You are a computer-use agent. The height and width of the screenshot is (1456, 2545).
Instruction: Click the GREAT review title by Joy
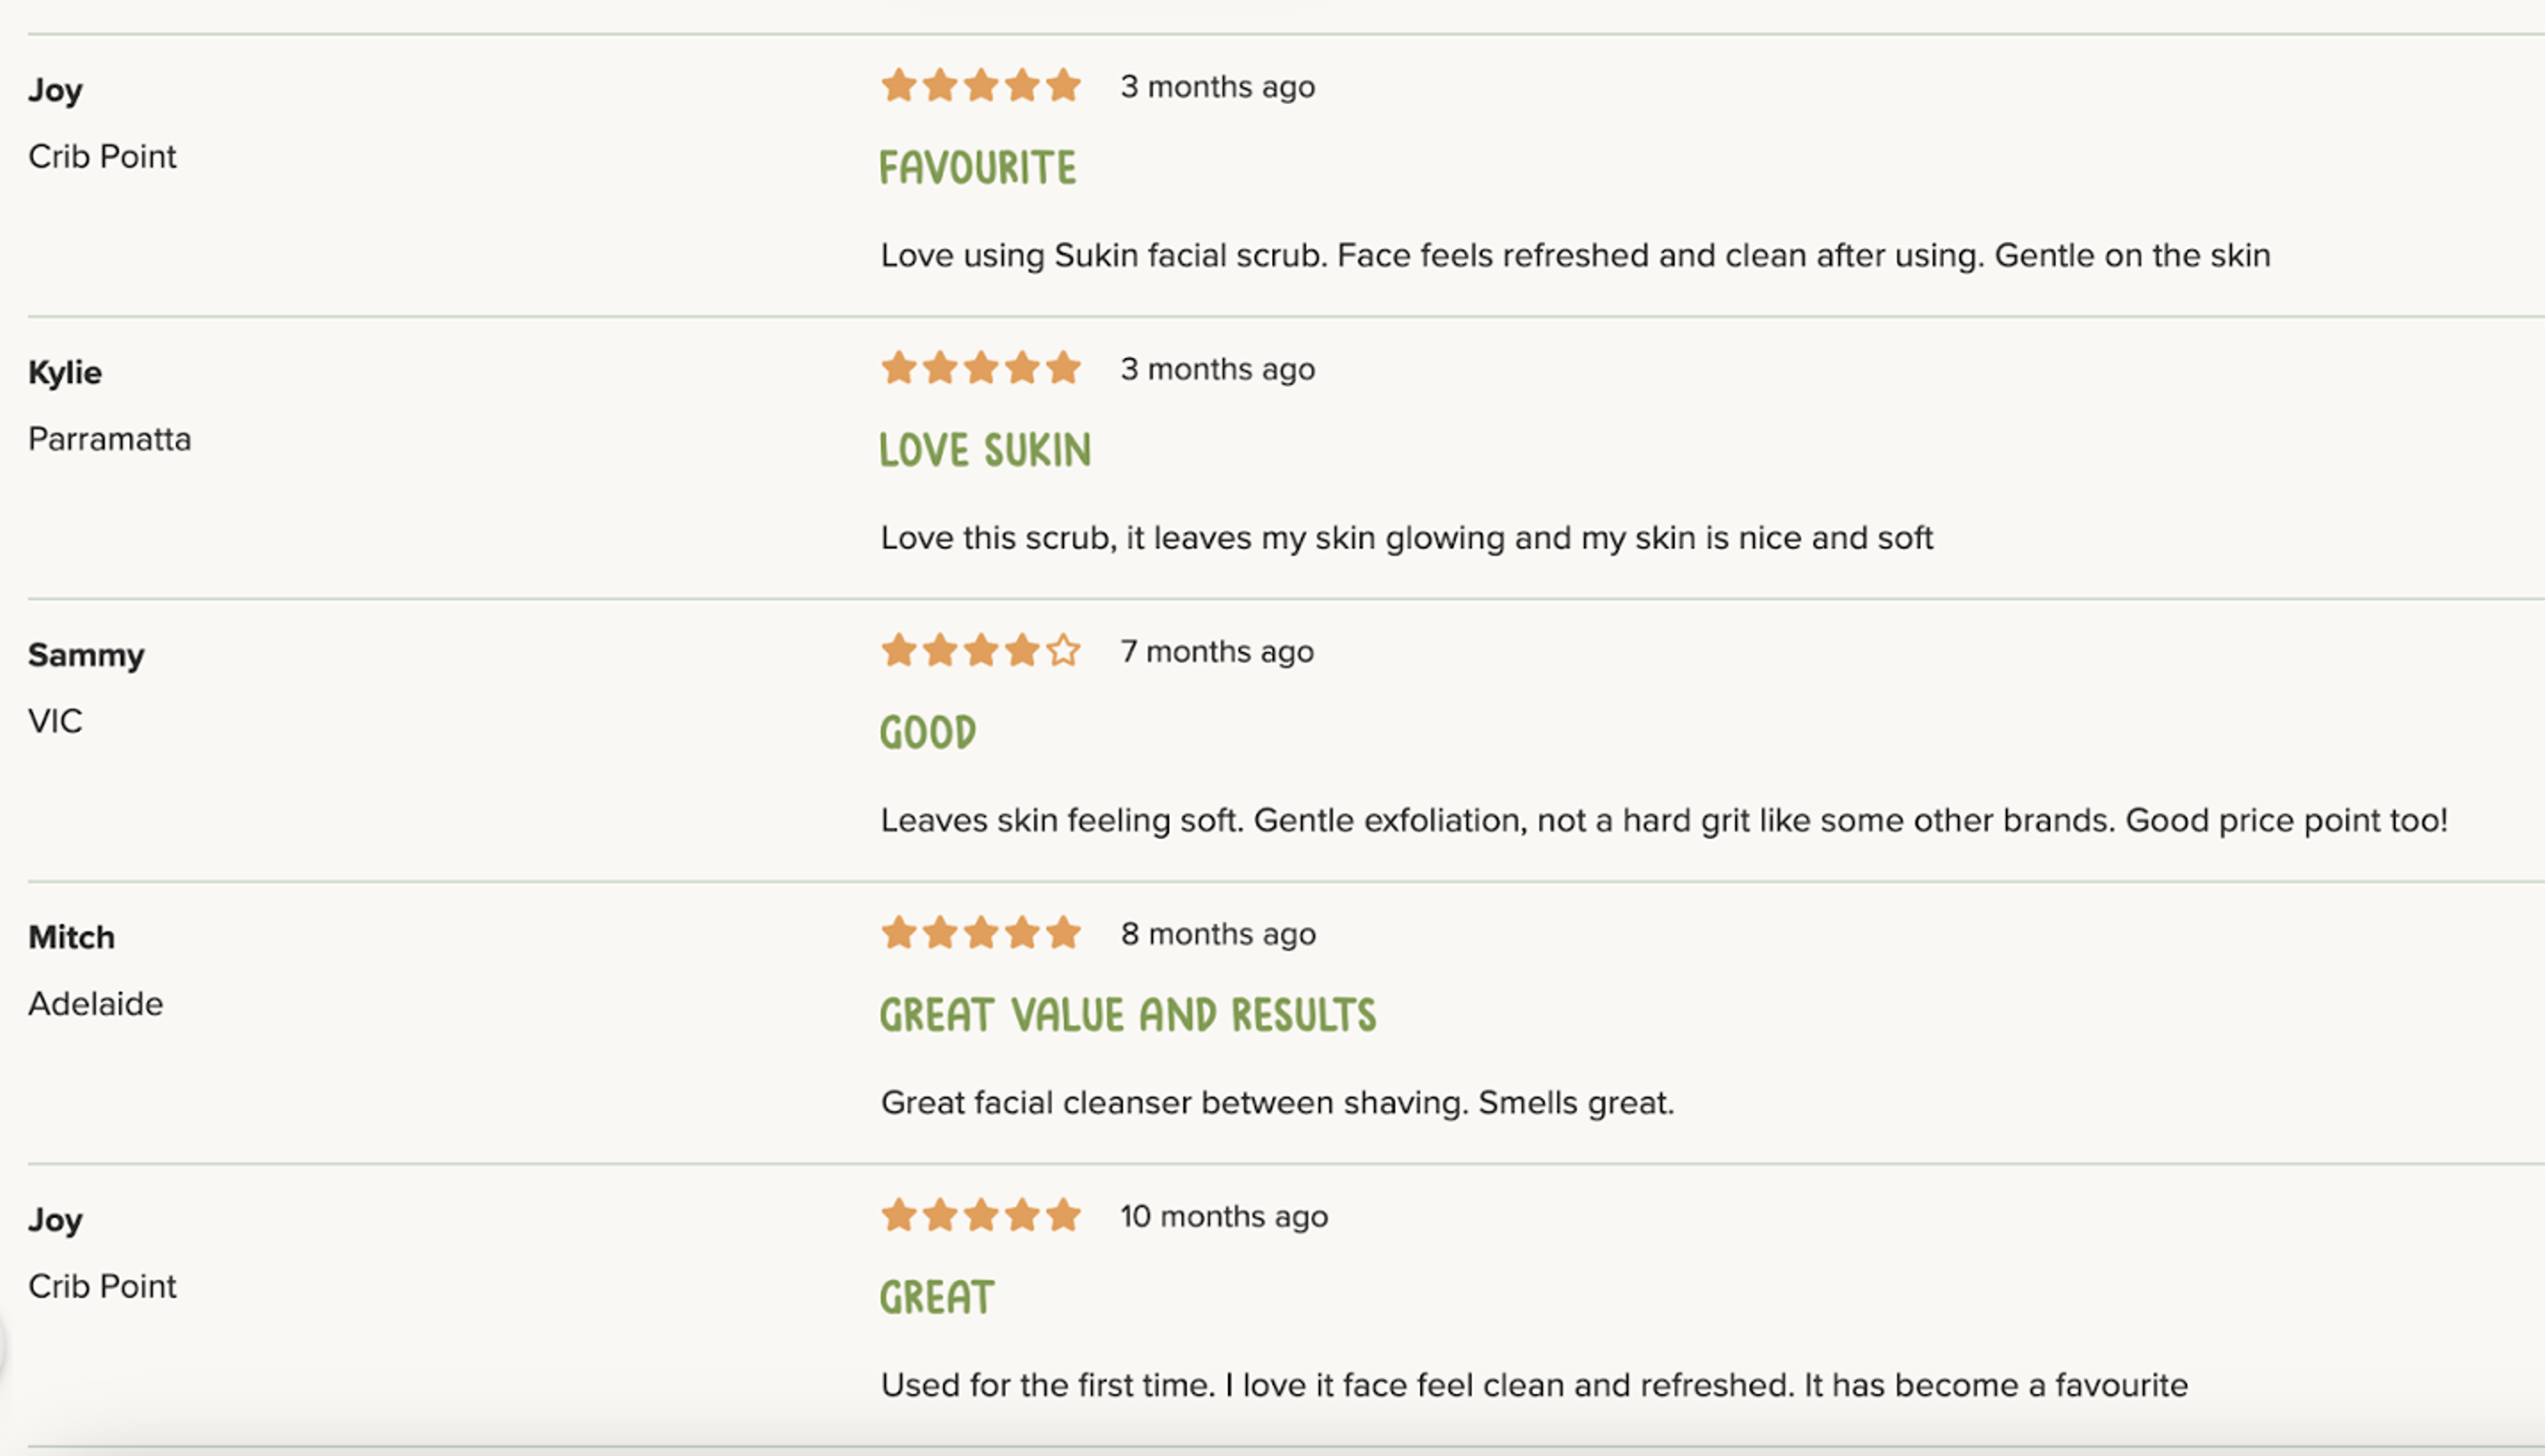937,1297
